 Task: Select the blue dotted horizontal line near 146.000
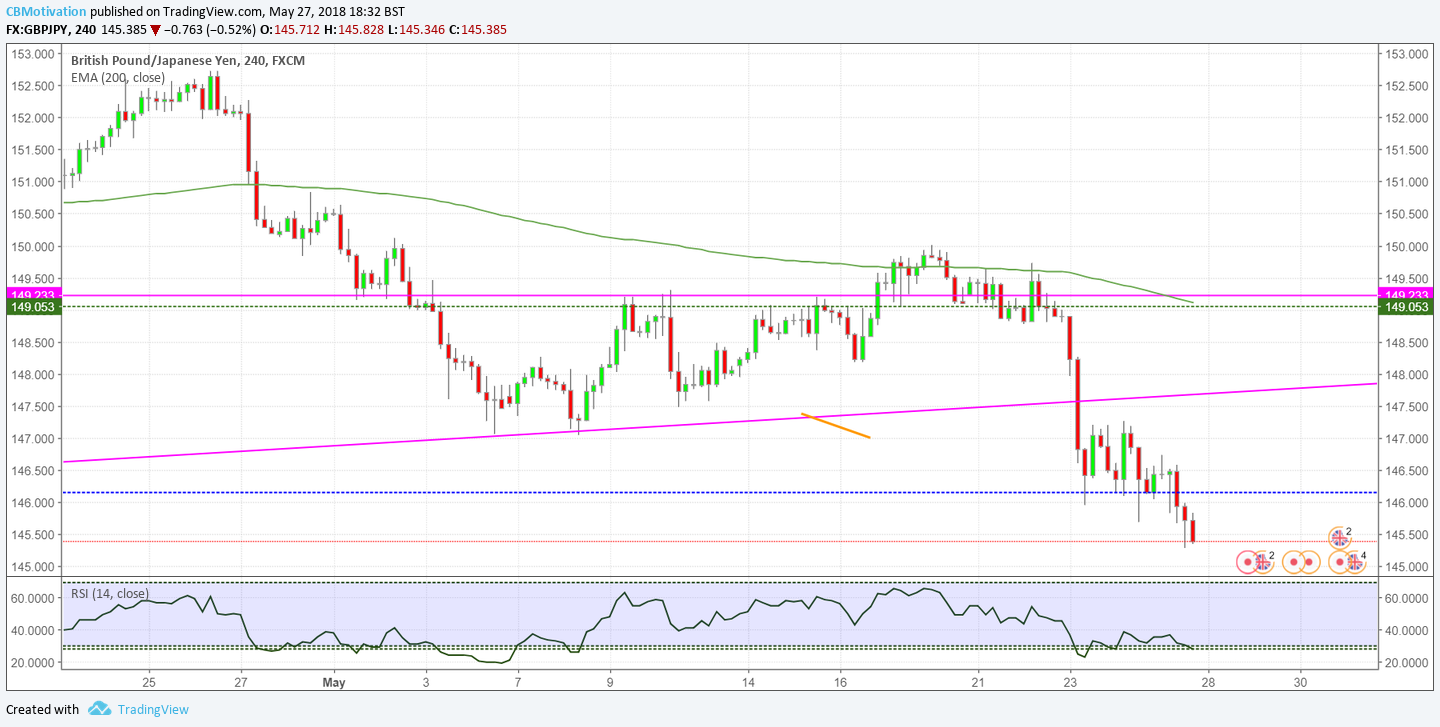pyautogui.click(x=720, y=492)
